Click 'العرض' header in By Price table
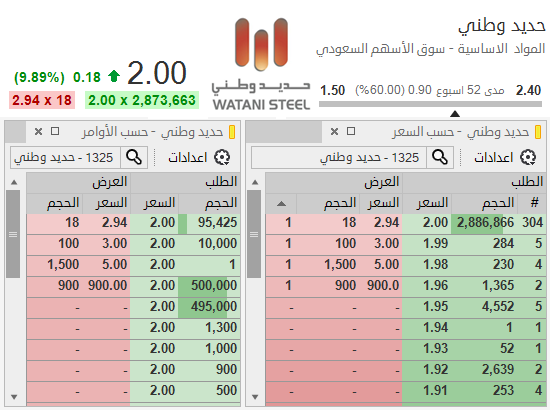The image size is (550, 410). point(334,182)
